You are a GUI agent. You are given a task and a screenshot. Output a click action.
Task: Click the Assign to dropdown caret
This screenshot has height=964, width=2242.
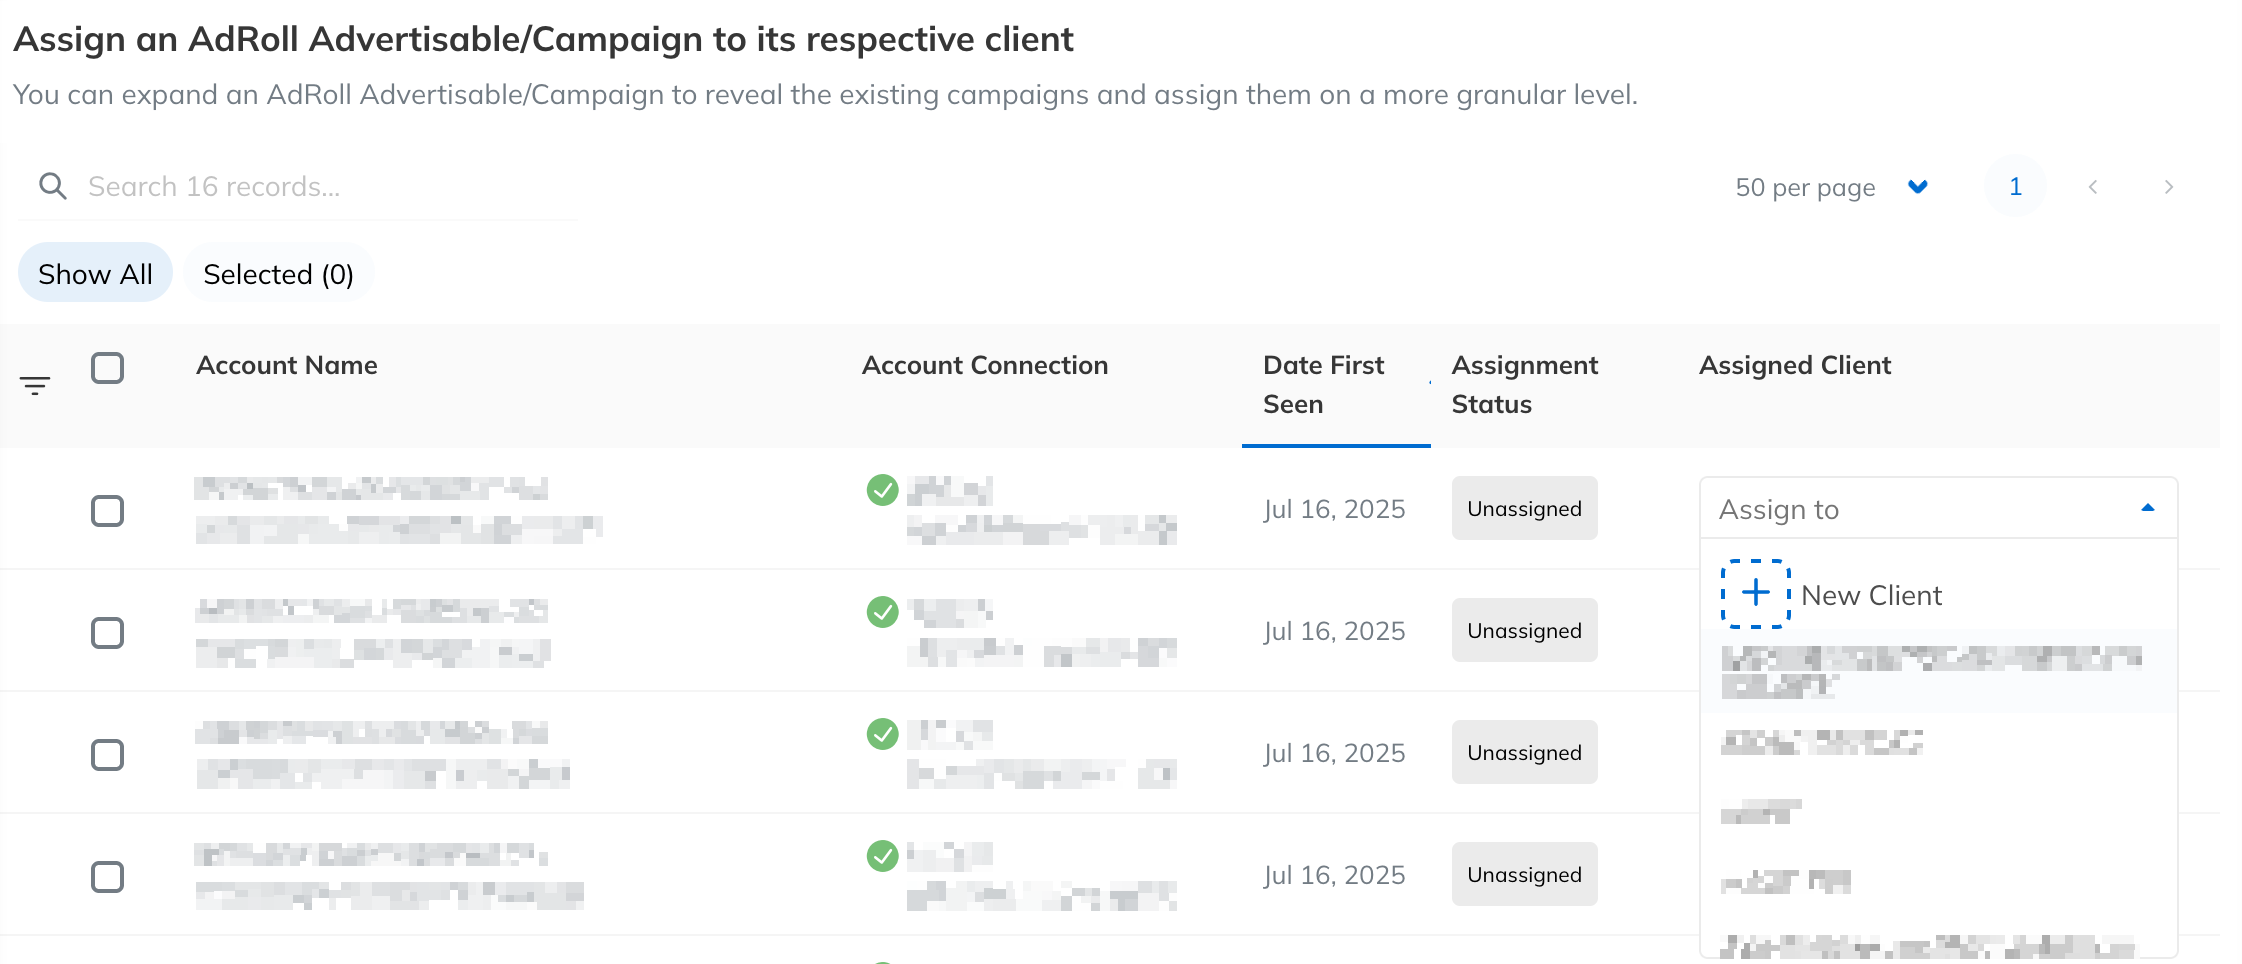[2147, 508]
